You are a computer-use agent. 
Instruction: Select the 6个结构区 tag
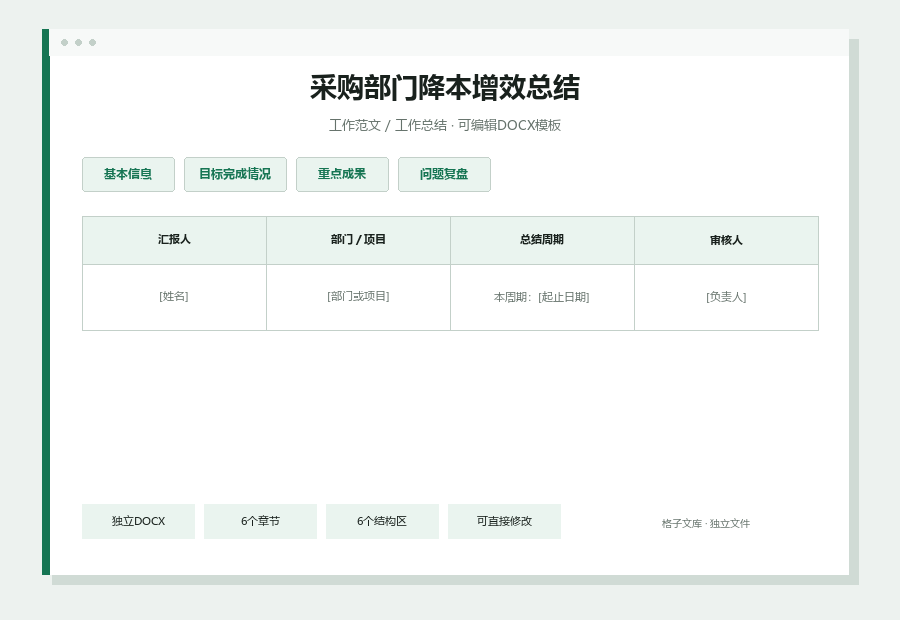tap(382, 521)
